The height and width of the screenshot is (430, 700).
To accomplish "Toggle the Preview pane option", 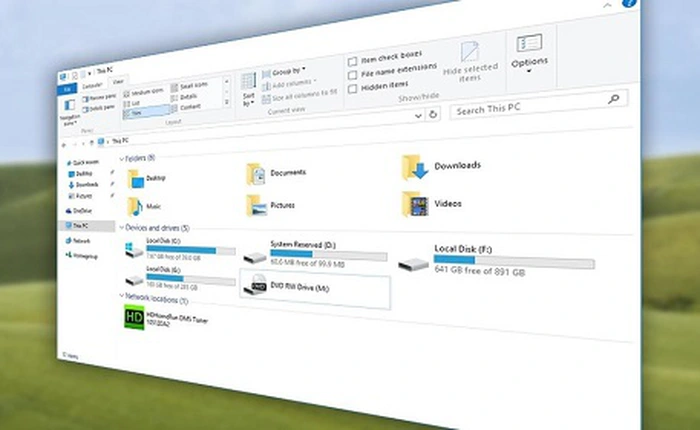I will pyautogui.click(x=99, y=97).
